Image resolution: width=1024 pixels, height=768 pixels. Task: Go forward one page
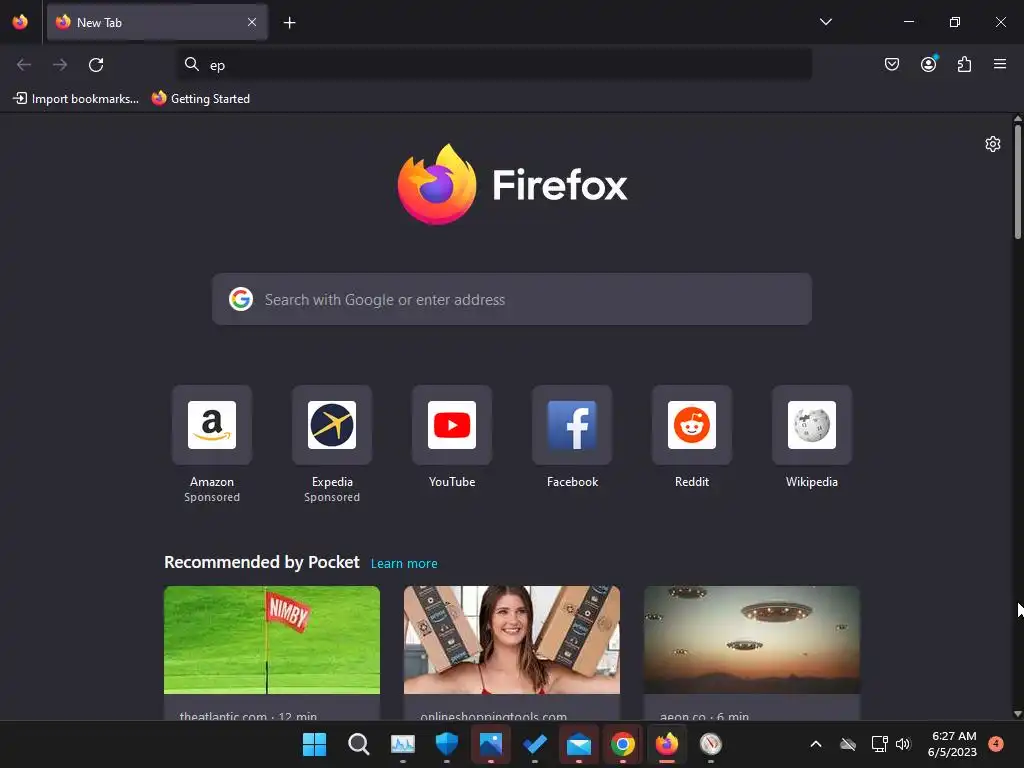(x=60, y=65)
